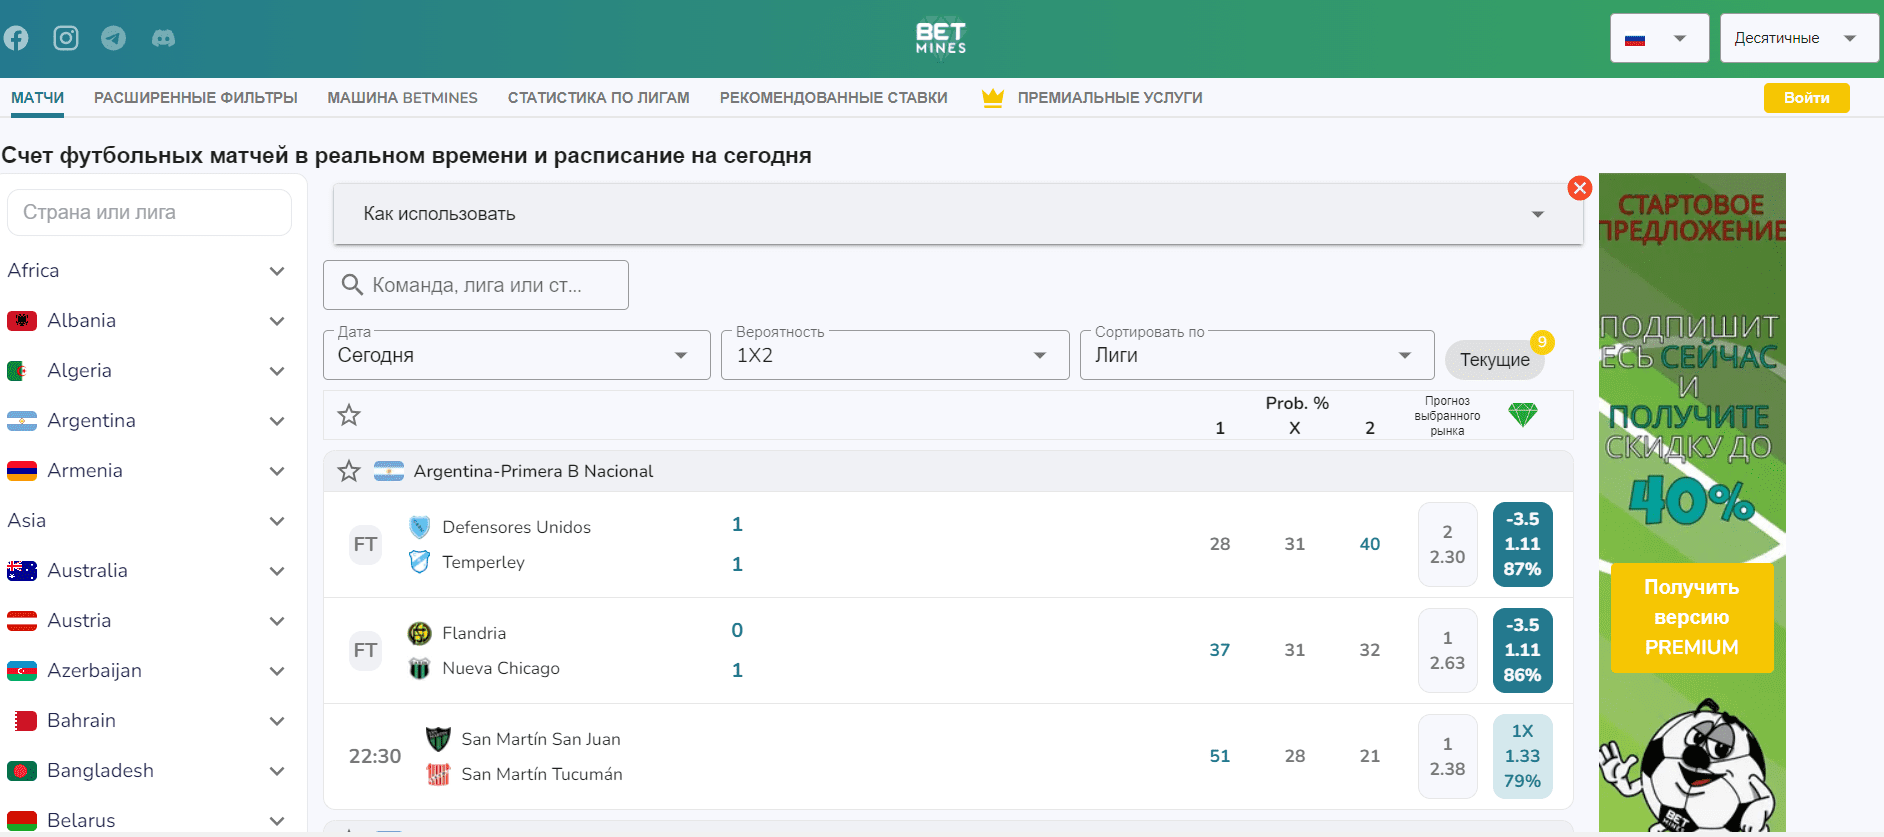
Task: Toggle the 'Текущие' live matches filter
Action: coord(1494,360)
